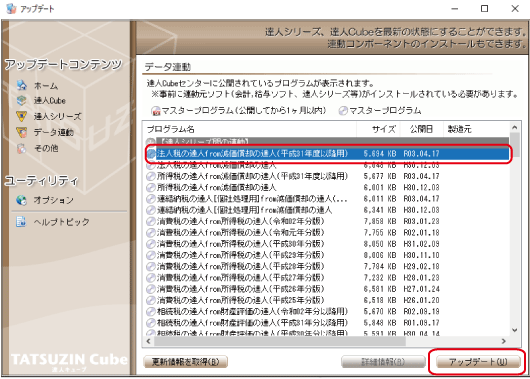Open the ヘルプトピック icon
The height and width of the screenshot is (379, 530).
click(x=21, y=221)
